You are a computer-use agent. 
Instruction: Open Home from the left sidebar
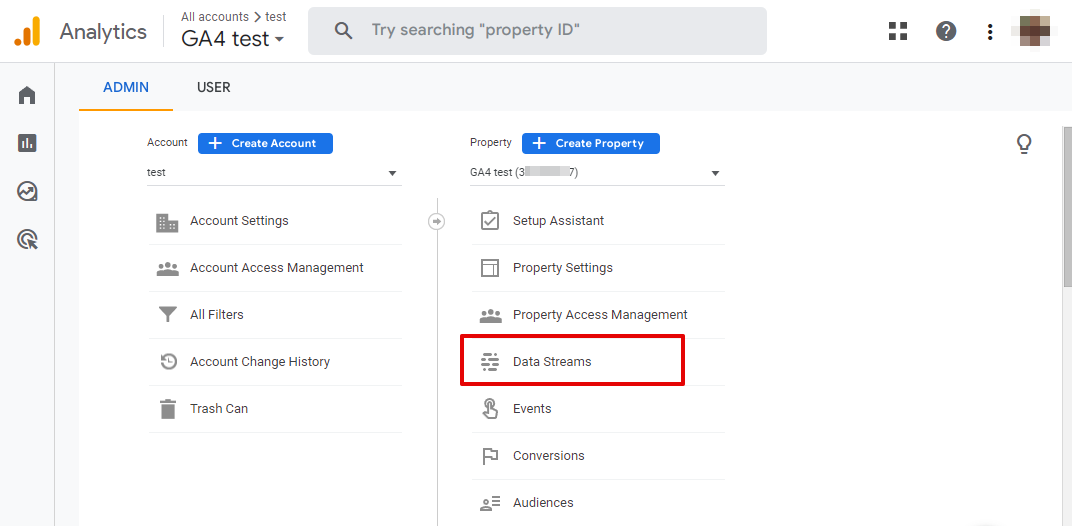27,95
